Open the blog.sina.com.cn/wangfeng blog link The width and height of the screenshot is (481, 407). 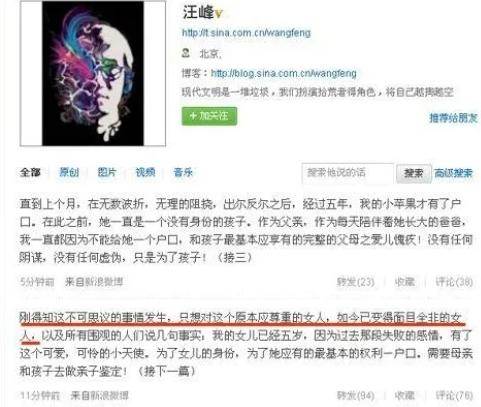[284, 73]
